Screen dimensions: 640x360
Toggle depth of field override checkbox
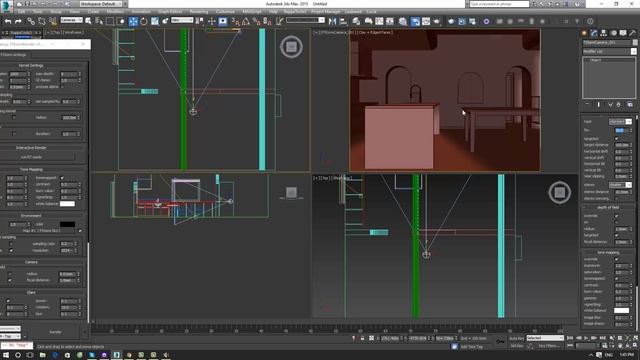pos(616,216)
